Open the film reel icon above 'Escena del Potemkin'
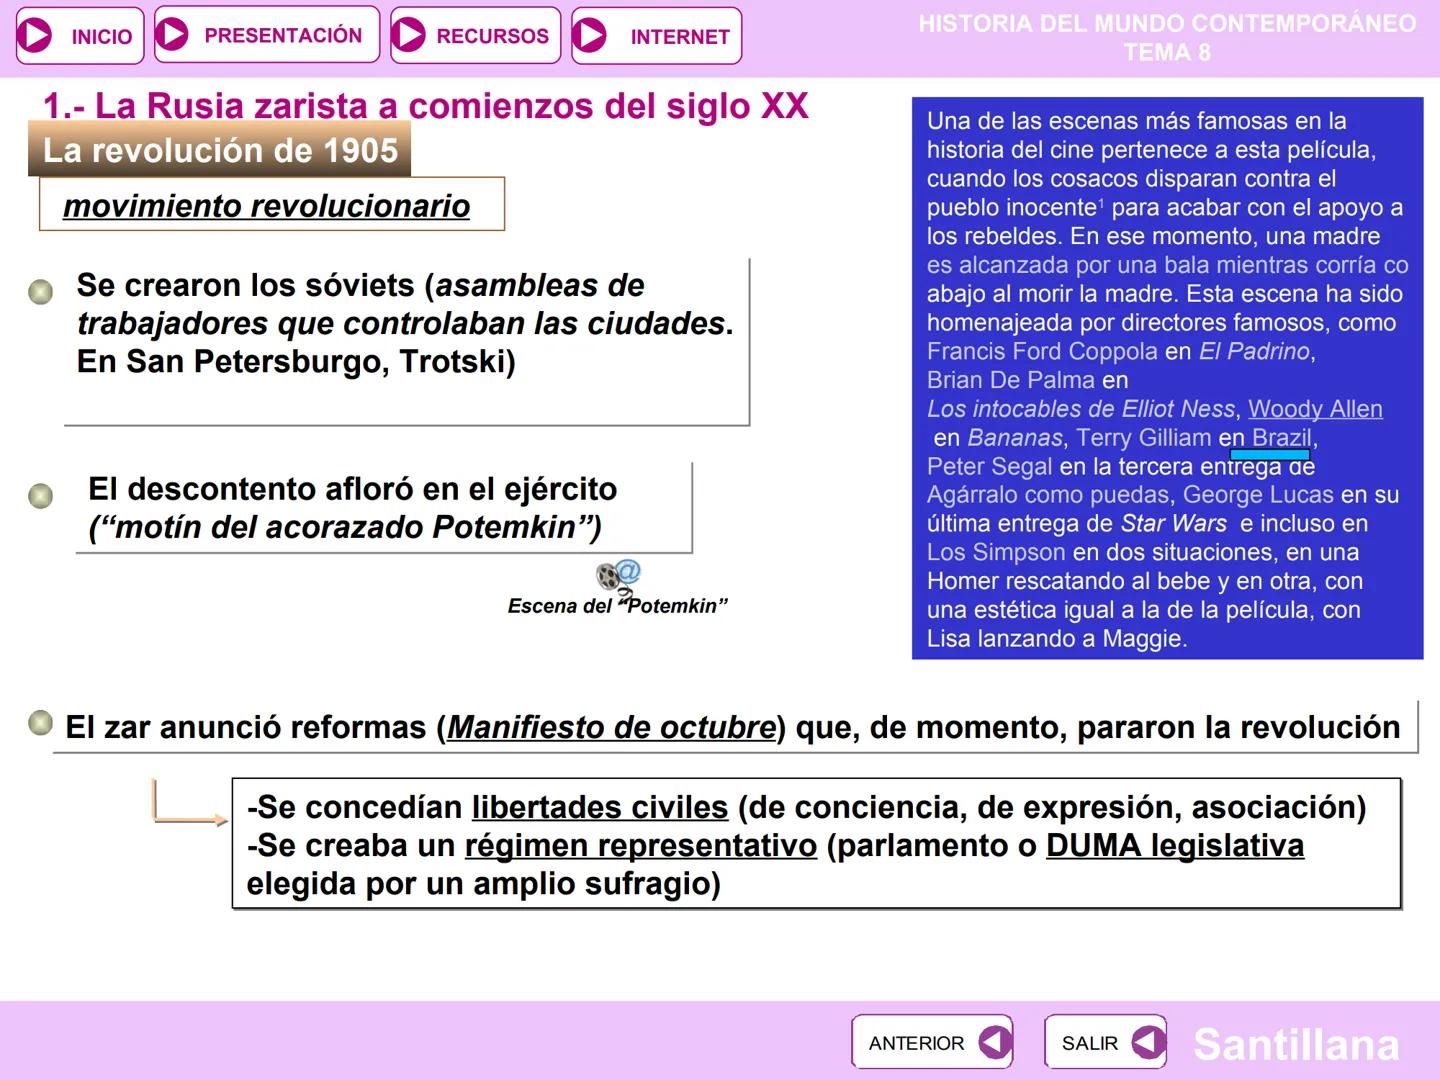 tap(608, 575)
